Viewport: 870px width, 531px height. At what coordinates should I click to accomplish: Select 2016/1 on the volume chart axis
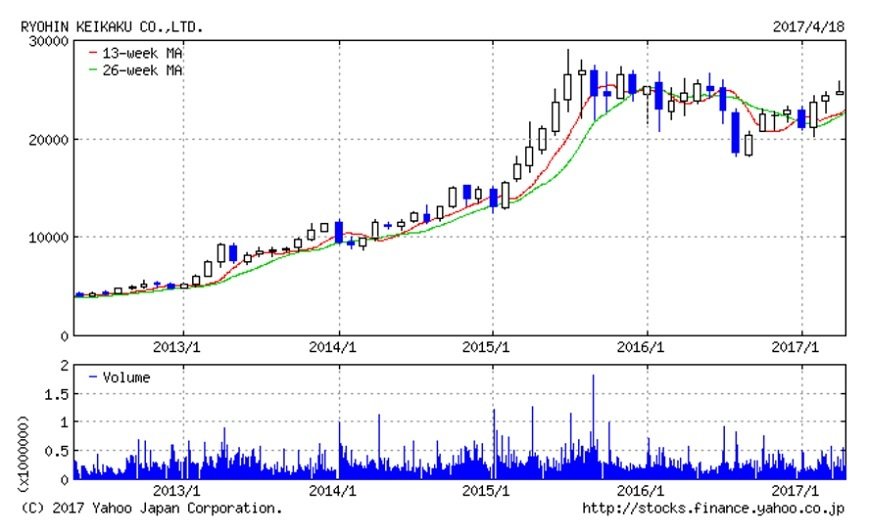[648, 491]
